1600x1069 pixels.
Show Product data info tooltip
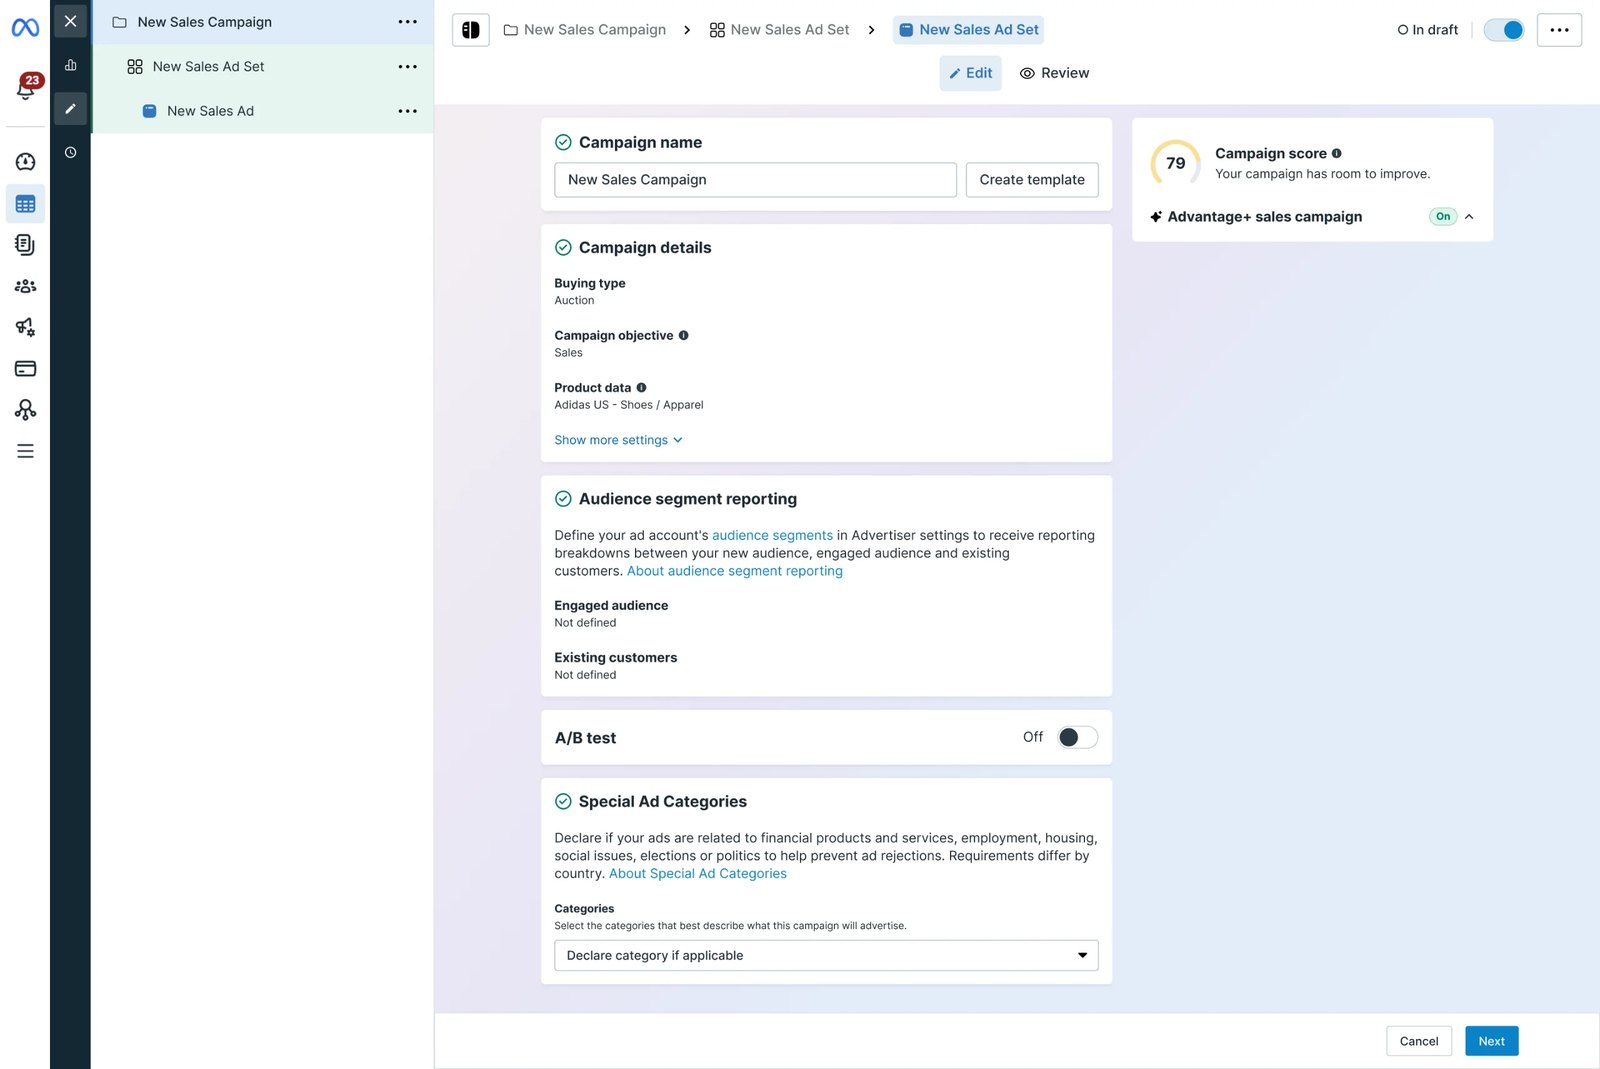coord(642,388)
